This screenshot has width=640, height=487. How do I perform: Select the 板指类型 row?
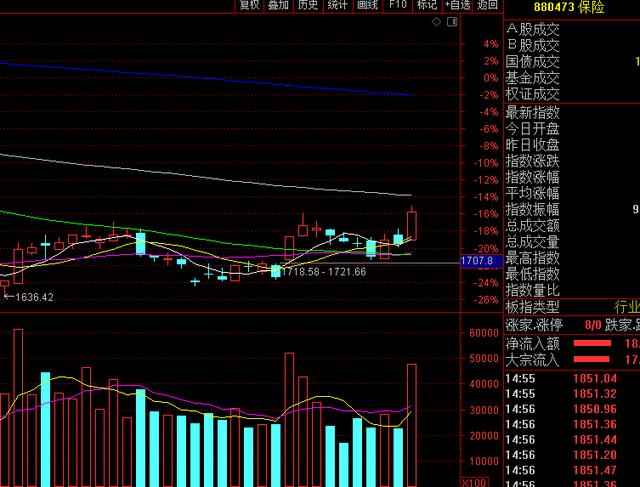coord(533,307)
